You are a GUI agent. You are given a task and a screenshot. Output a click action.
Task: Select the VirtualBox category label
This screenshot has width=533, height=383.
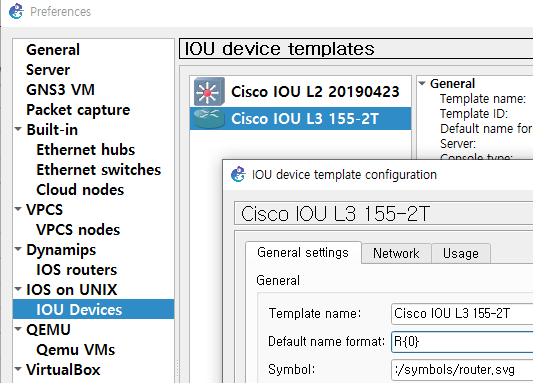click(x=63, y=370)
